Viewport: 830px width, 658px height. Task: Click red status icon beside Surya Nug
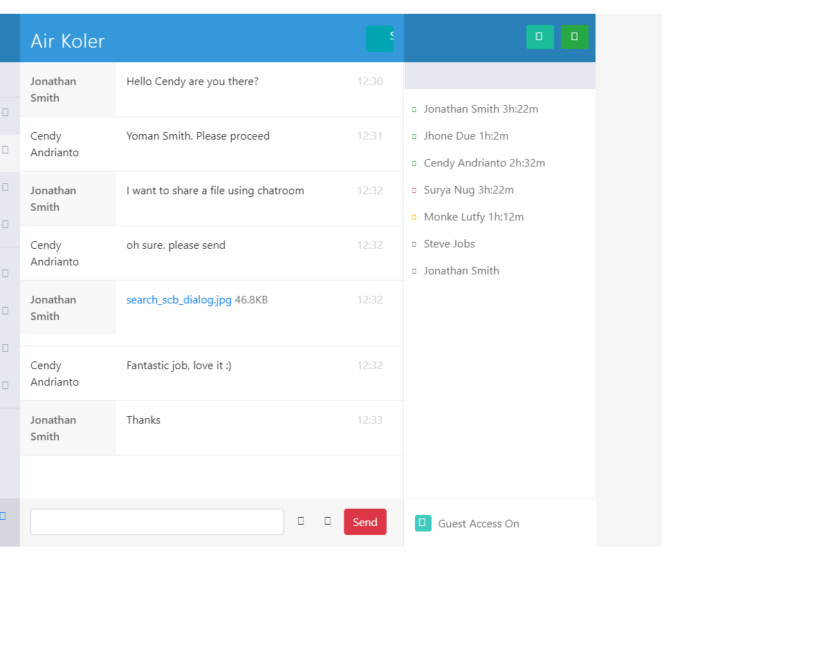[414, 190]
